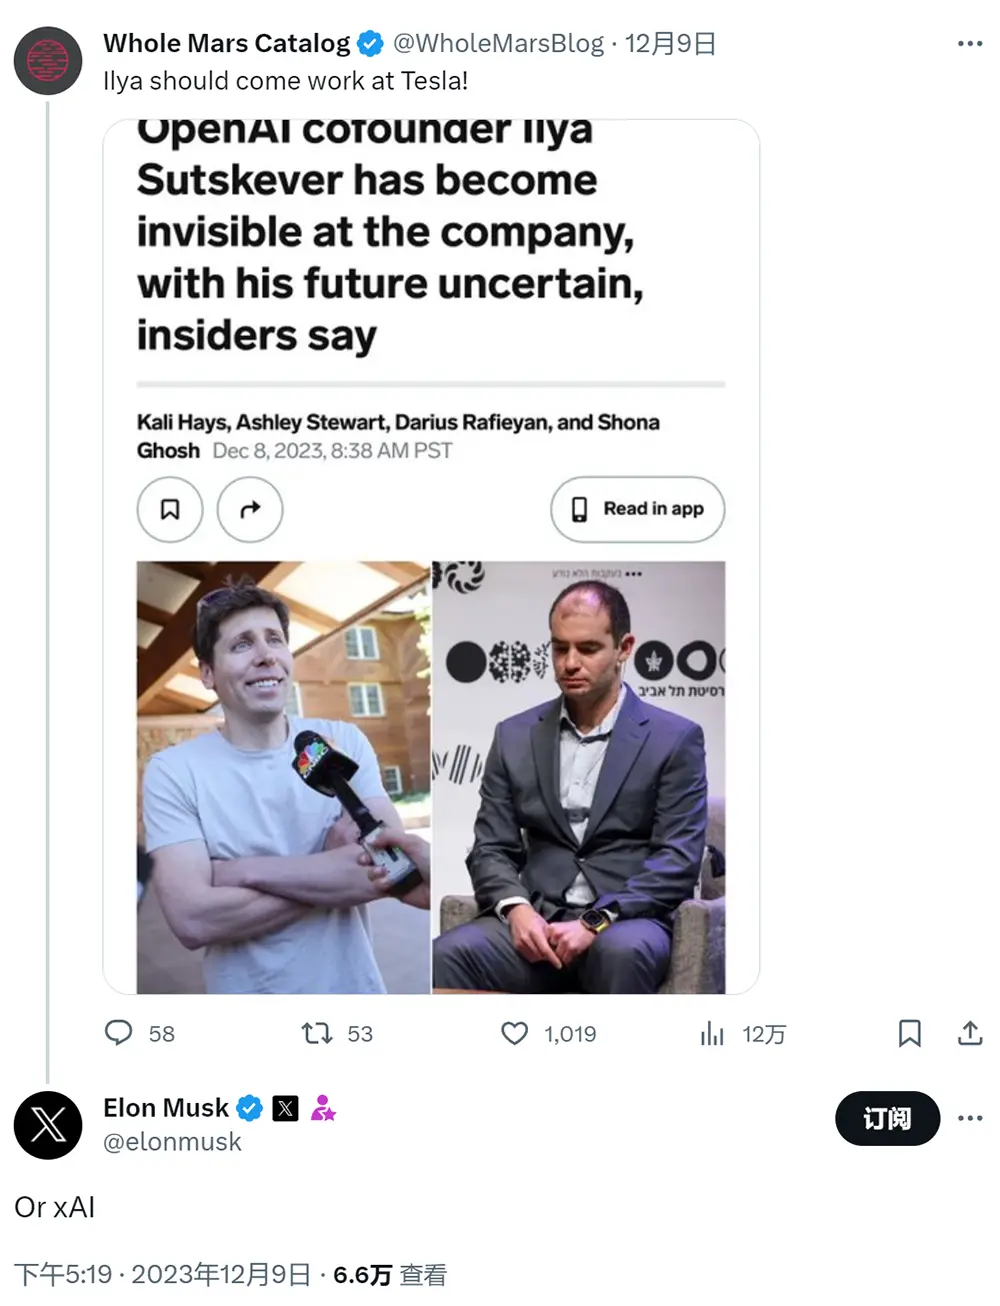Open more options for Whole Mars Catalog tweet
Image resolution: width=1000 pixels, height=1306 pixels.
[970, 44]
